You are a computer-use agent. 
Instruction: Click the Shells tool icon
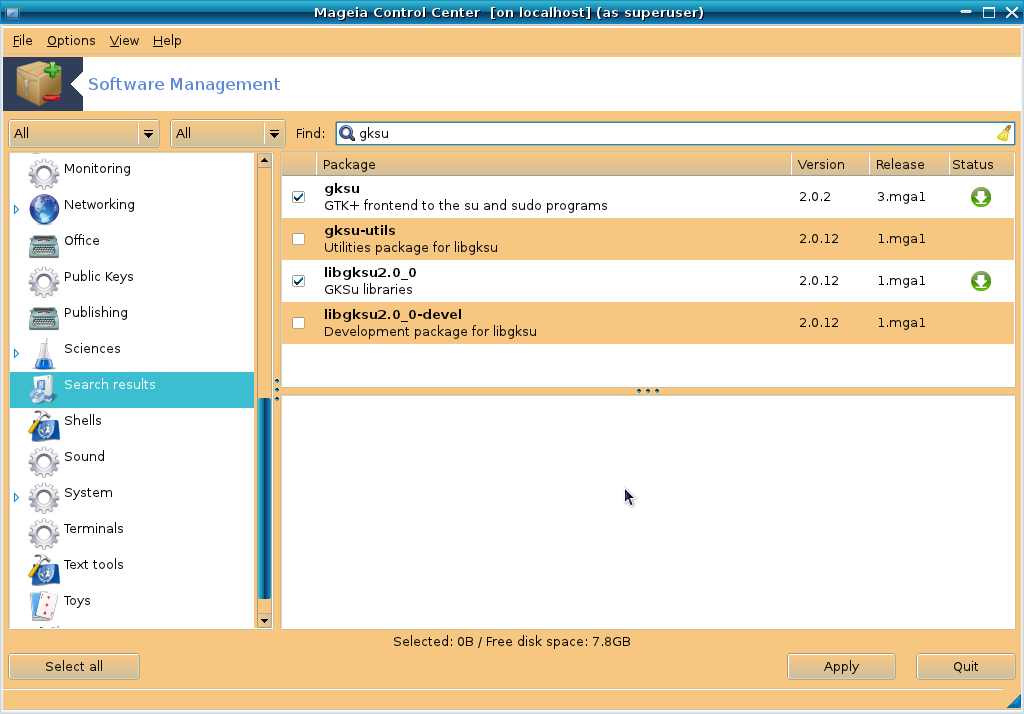pos(44,425)
